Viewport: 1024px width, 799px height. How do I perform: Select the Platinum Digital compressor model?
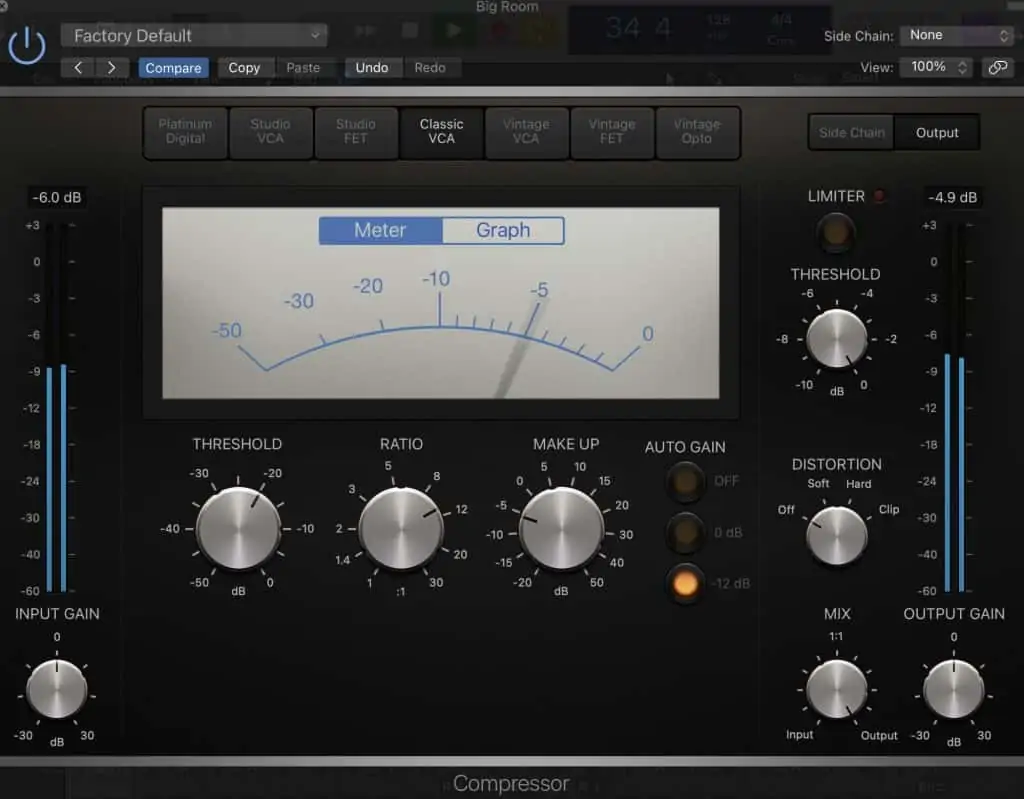click(185, 132)
